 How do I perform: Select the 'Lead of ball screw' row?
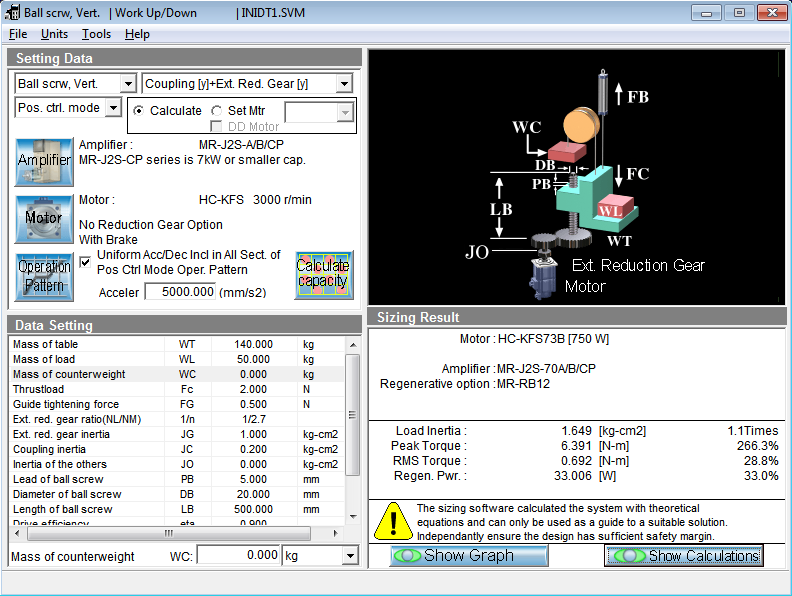click(x=177, y=479)
